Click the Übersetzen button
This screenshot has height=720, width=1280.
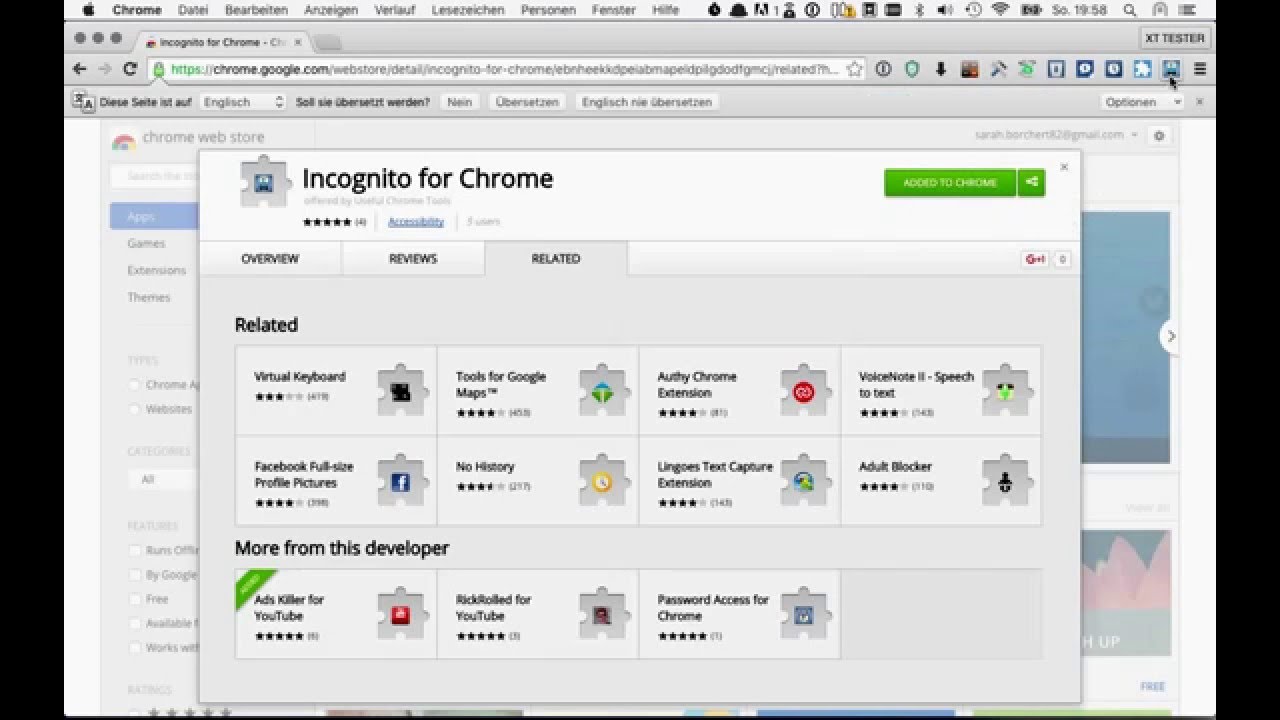pyautogui.click(x=527, y=102)
